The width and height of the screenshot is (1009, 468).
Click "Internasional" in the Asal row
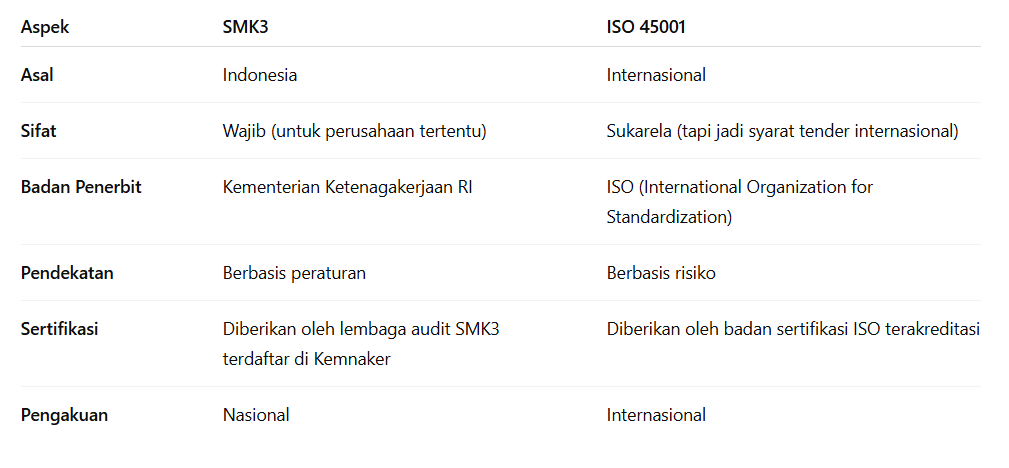656,75
